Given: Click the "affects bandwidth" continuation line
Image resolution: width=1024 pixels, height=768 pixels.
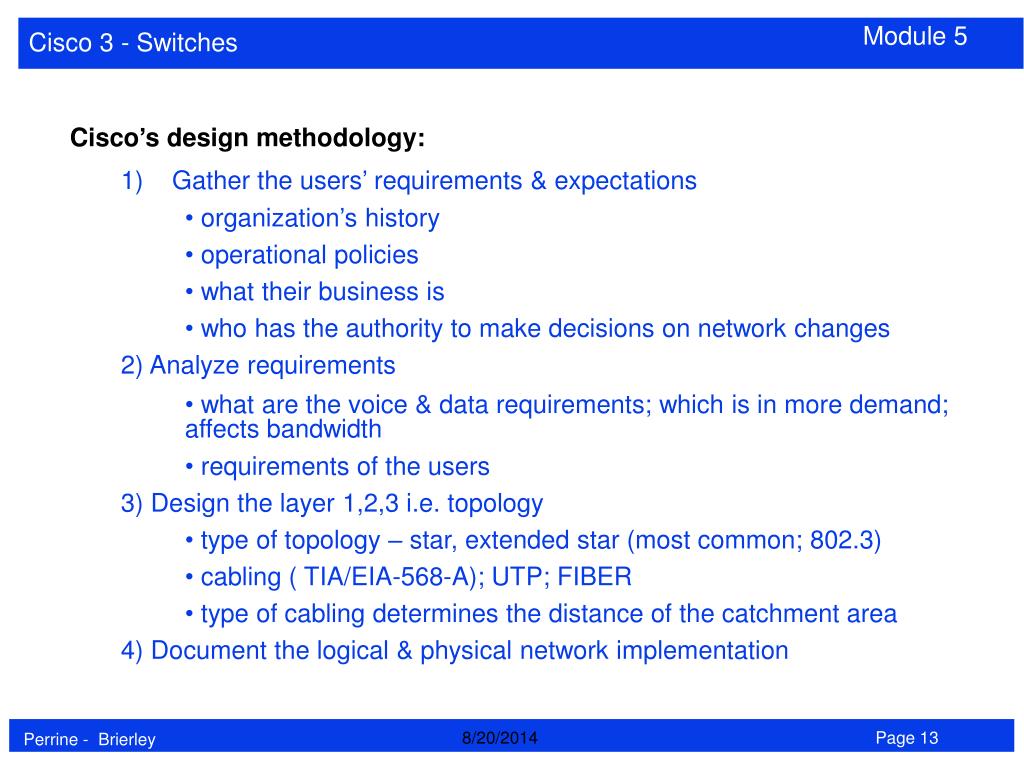Looking at the screenshot, I should (x=283, y=430).
